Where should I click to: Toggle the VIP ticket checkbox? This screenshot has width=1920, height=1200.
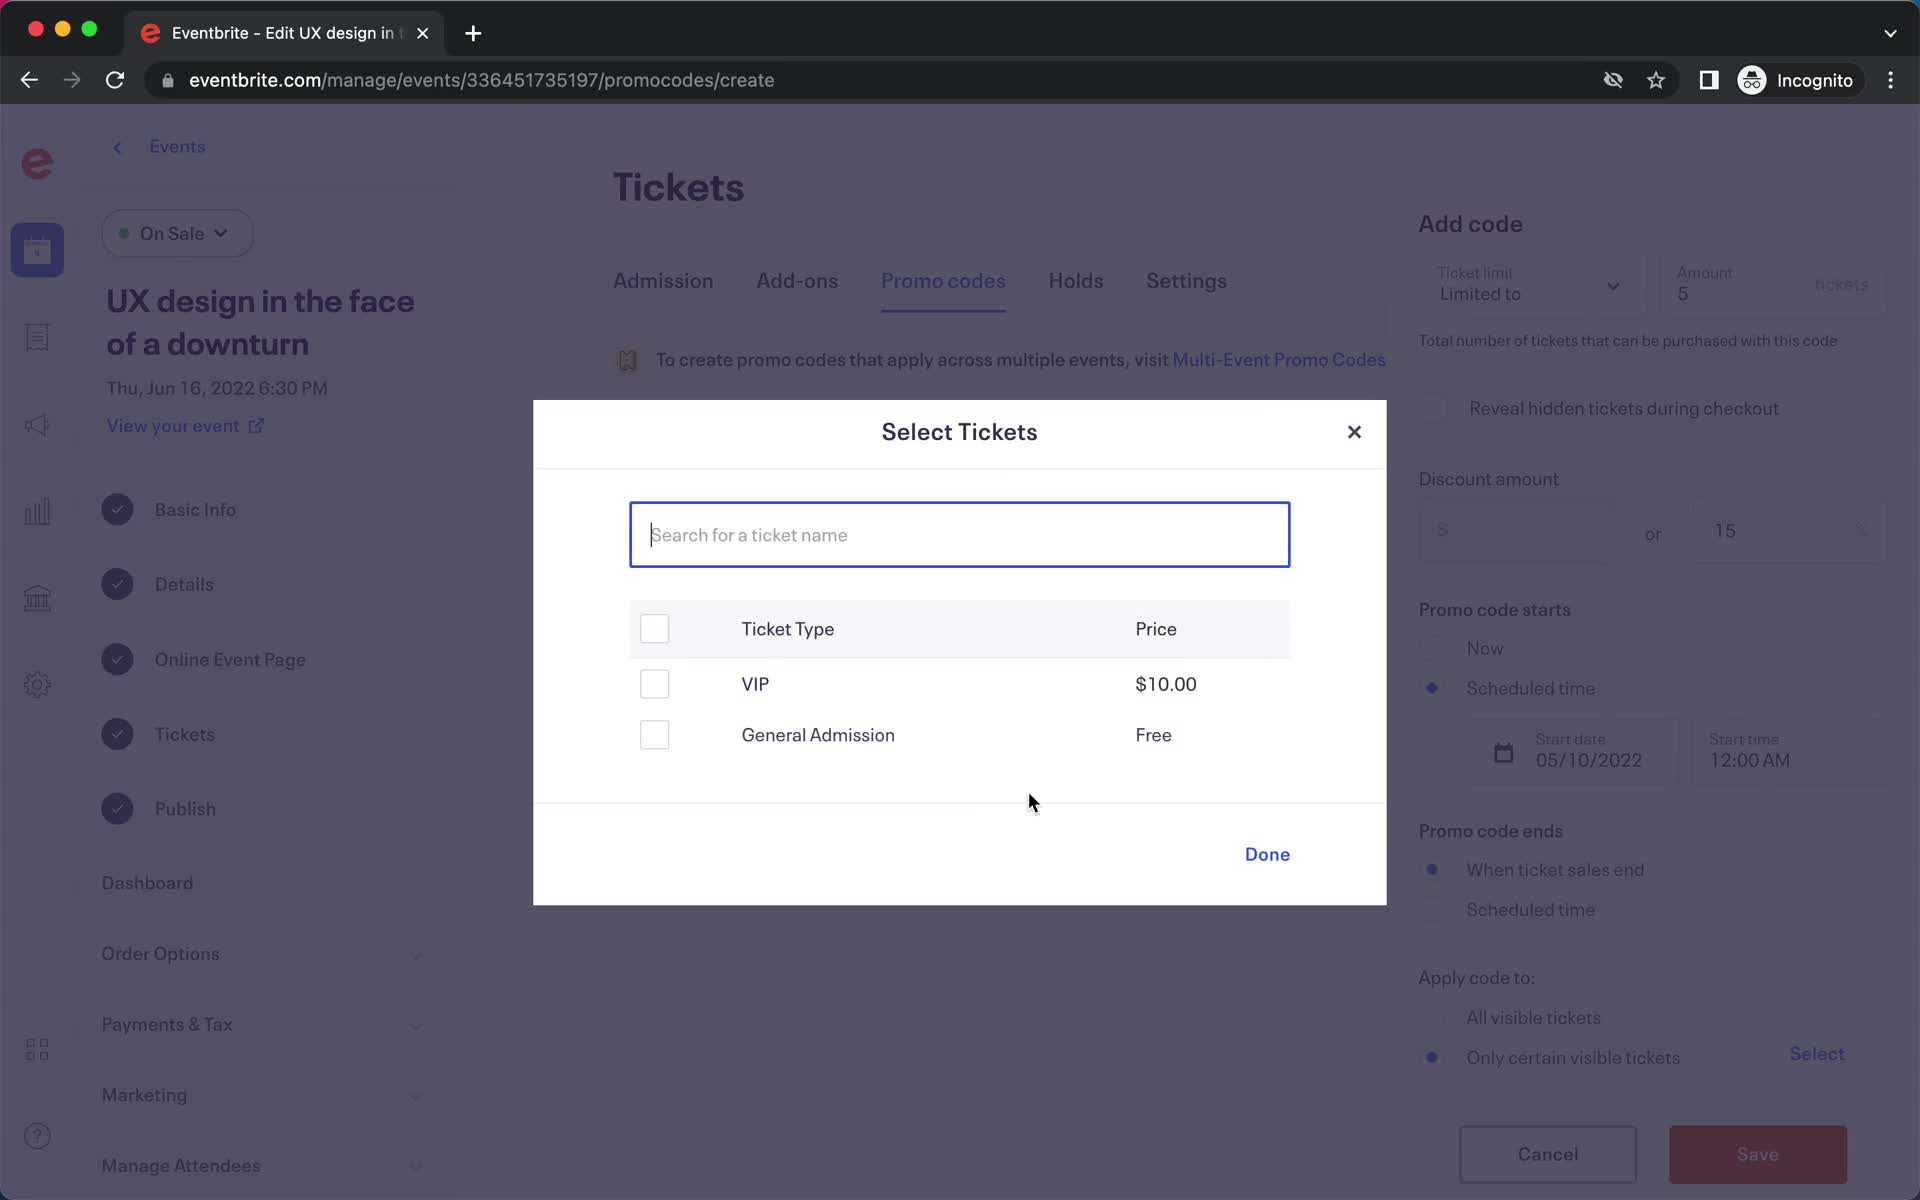coord(655,683)
